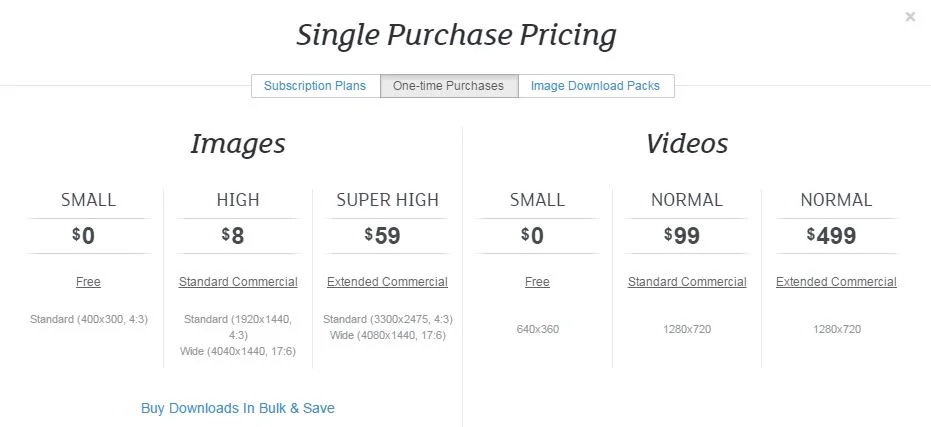Open the Standard Commercial link under Videos

point(687,282)
